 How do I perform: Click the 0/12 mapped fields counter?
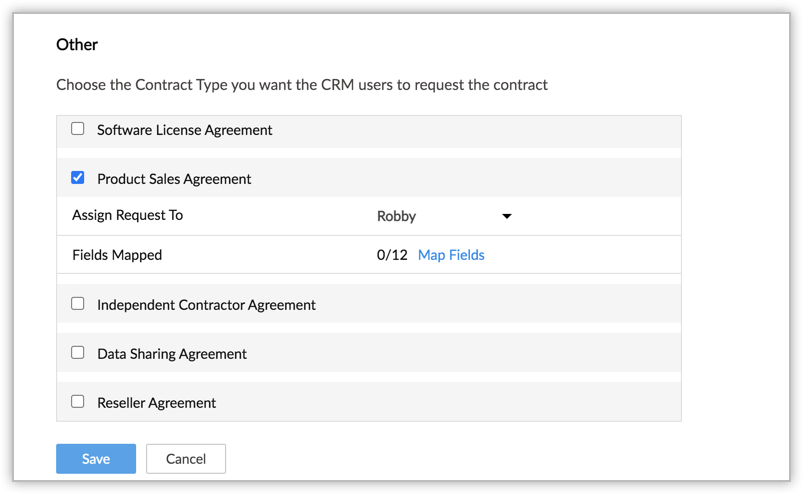[392, 255]
